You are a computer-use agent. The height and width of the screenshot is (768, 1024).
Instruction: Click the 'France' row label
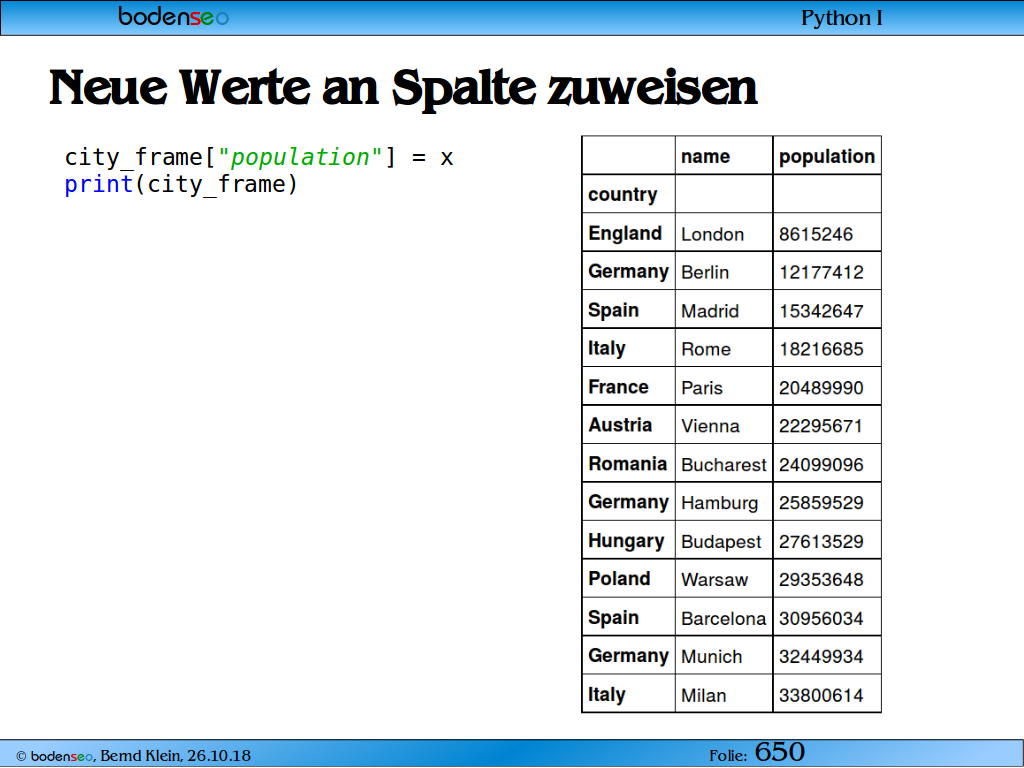618,387
